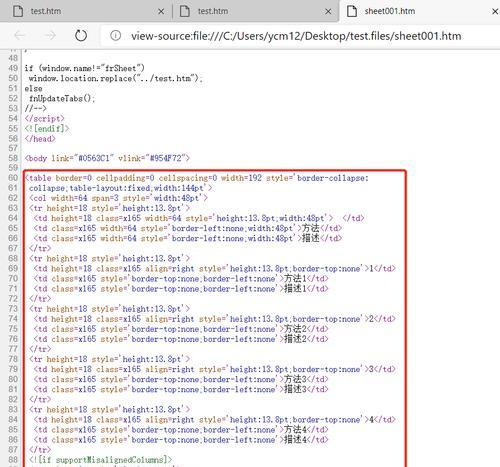500x467 pixels.
Task: Click the closing </script> tag
Action: tap(44, 118)
